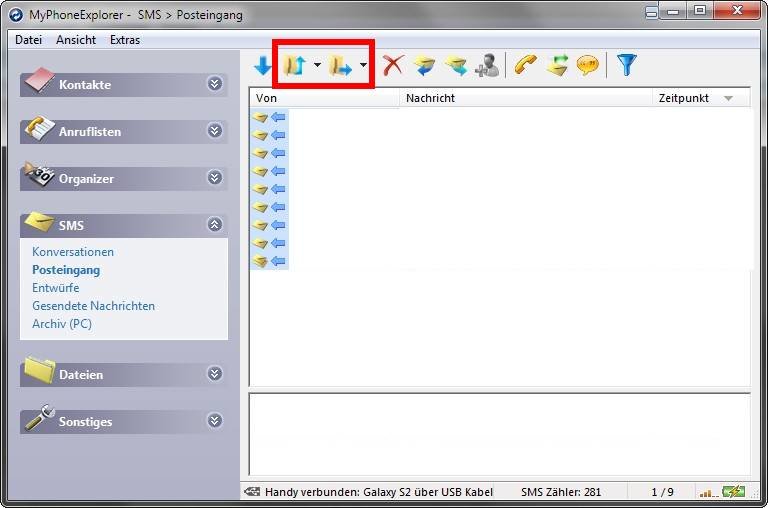Open Konversationen under SMS
This screenshot has width=768, height=508.
click(73, 252)
